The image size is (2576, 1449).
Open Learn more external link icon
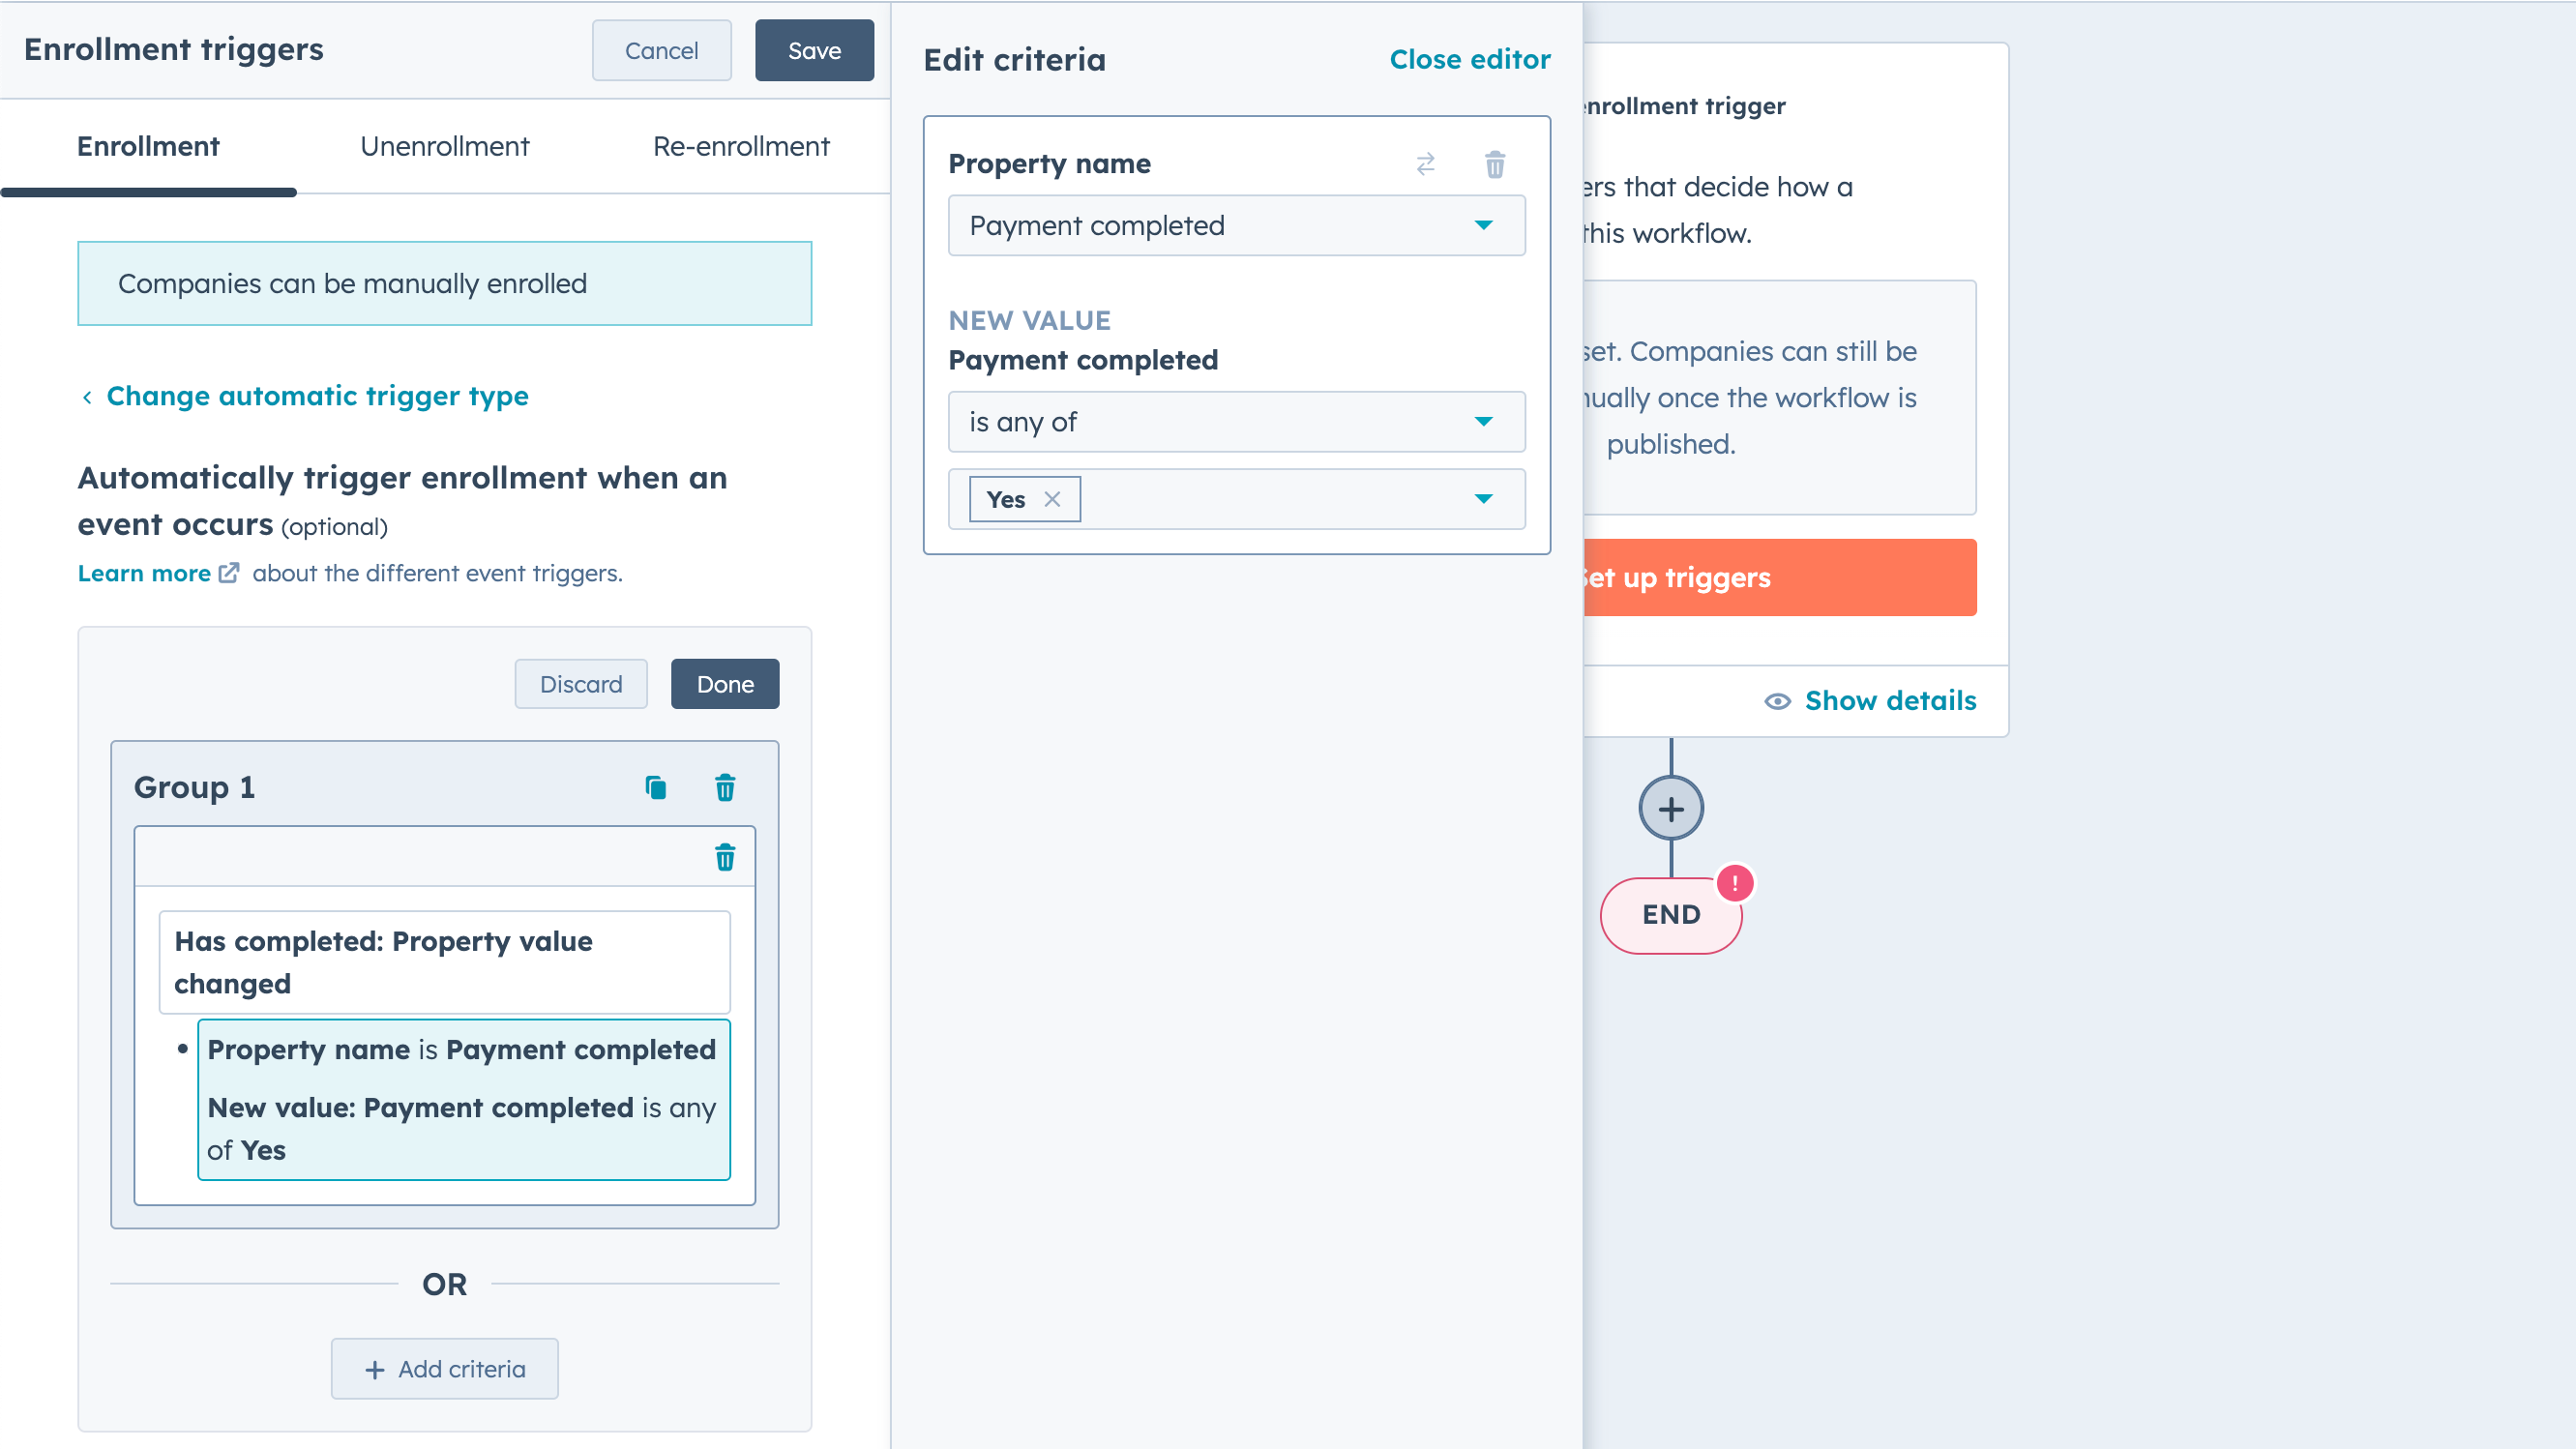pyautogui.click(x=229, y=573)
